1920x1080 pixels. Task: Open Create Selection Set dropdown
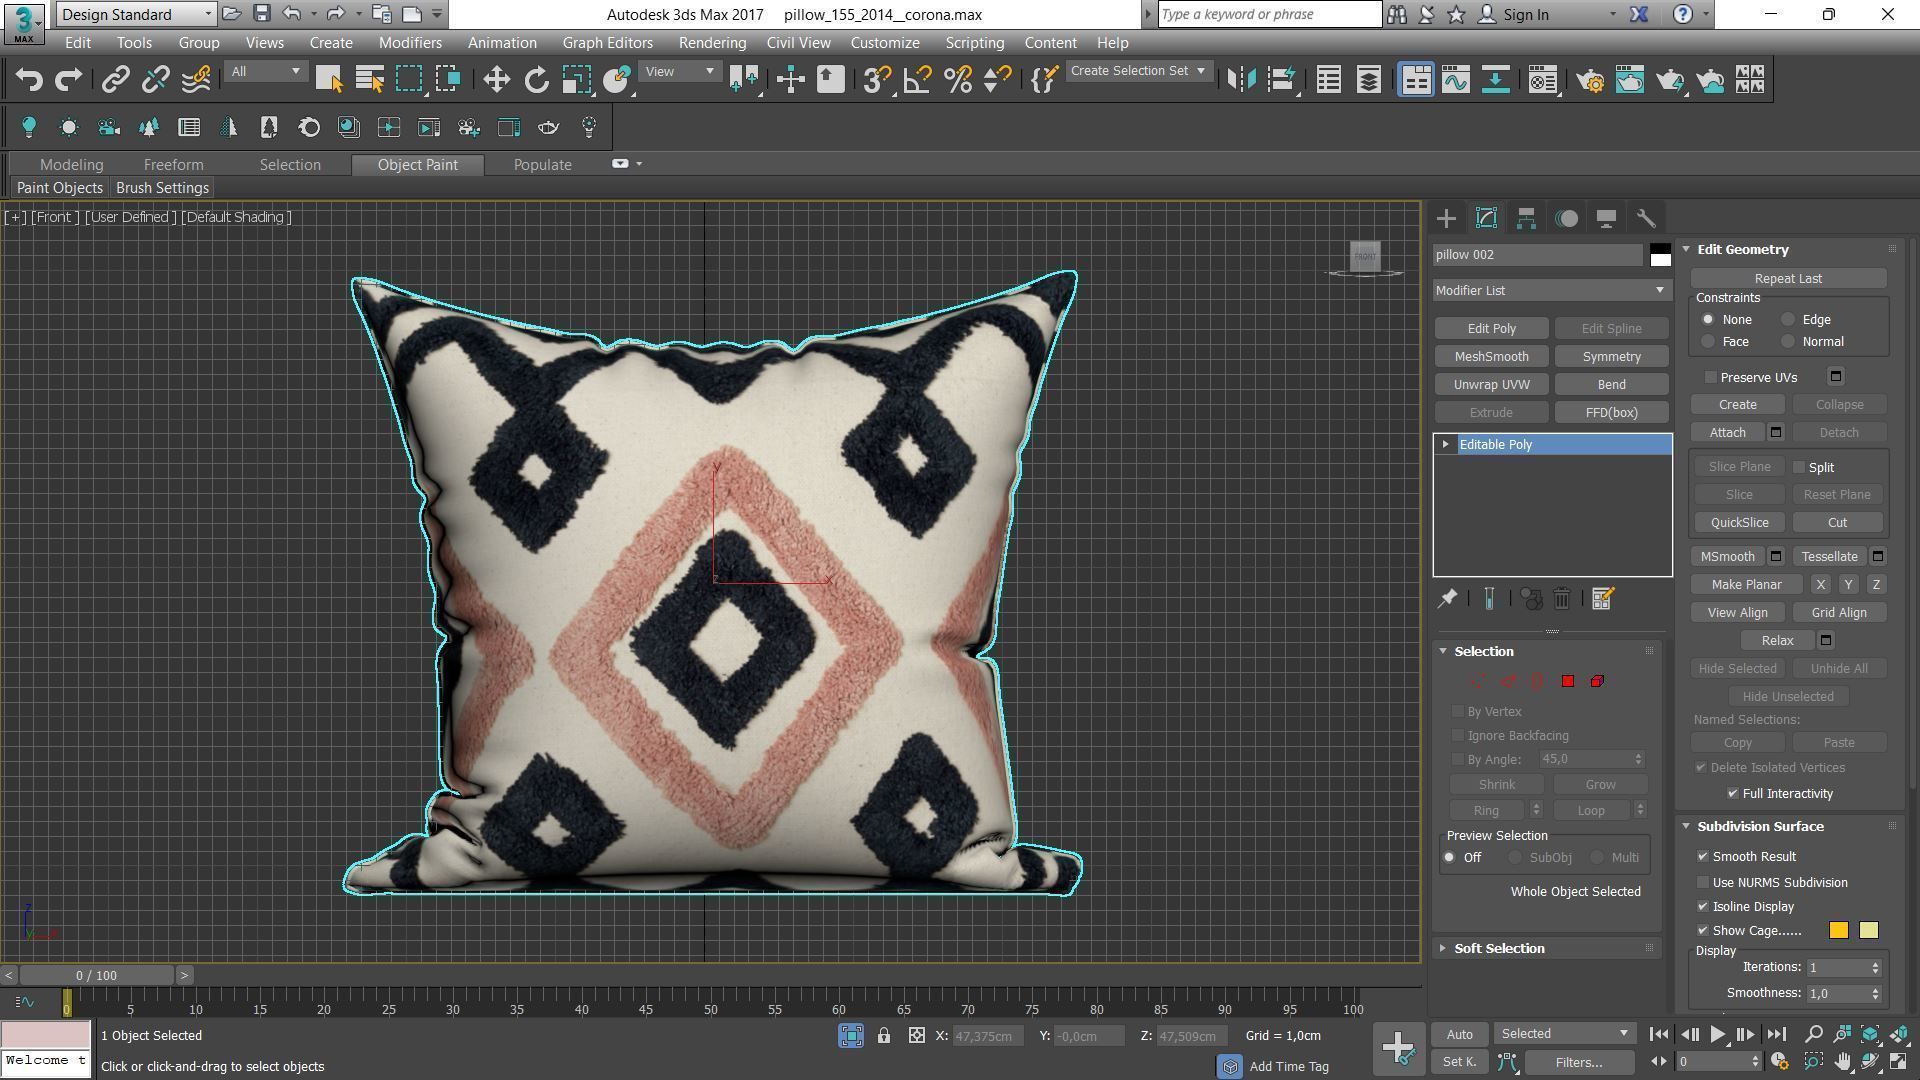1138,71
